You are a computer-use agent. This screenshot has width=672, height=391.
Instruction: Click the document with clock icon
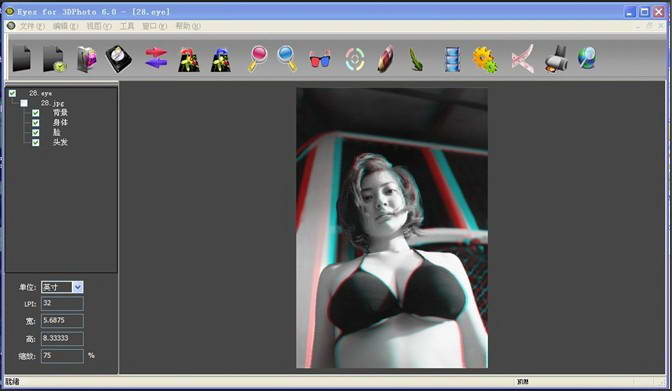(x=54, y=59)
